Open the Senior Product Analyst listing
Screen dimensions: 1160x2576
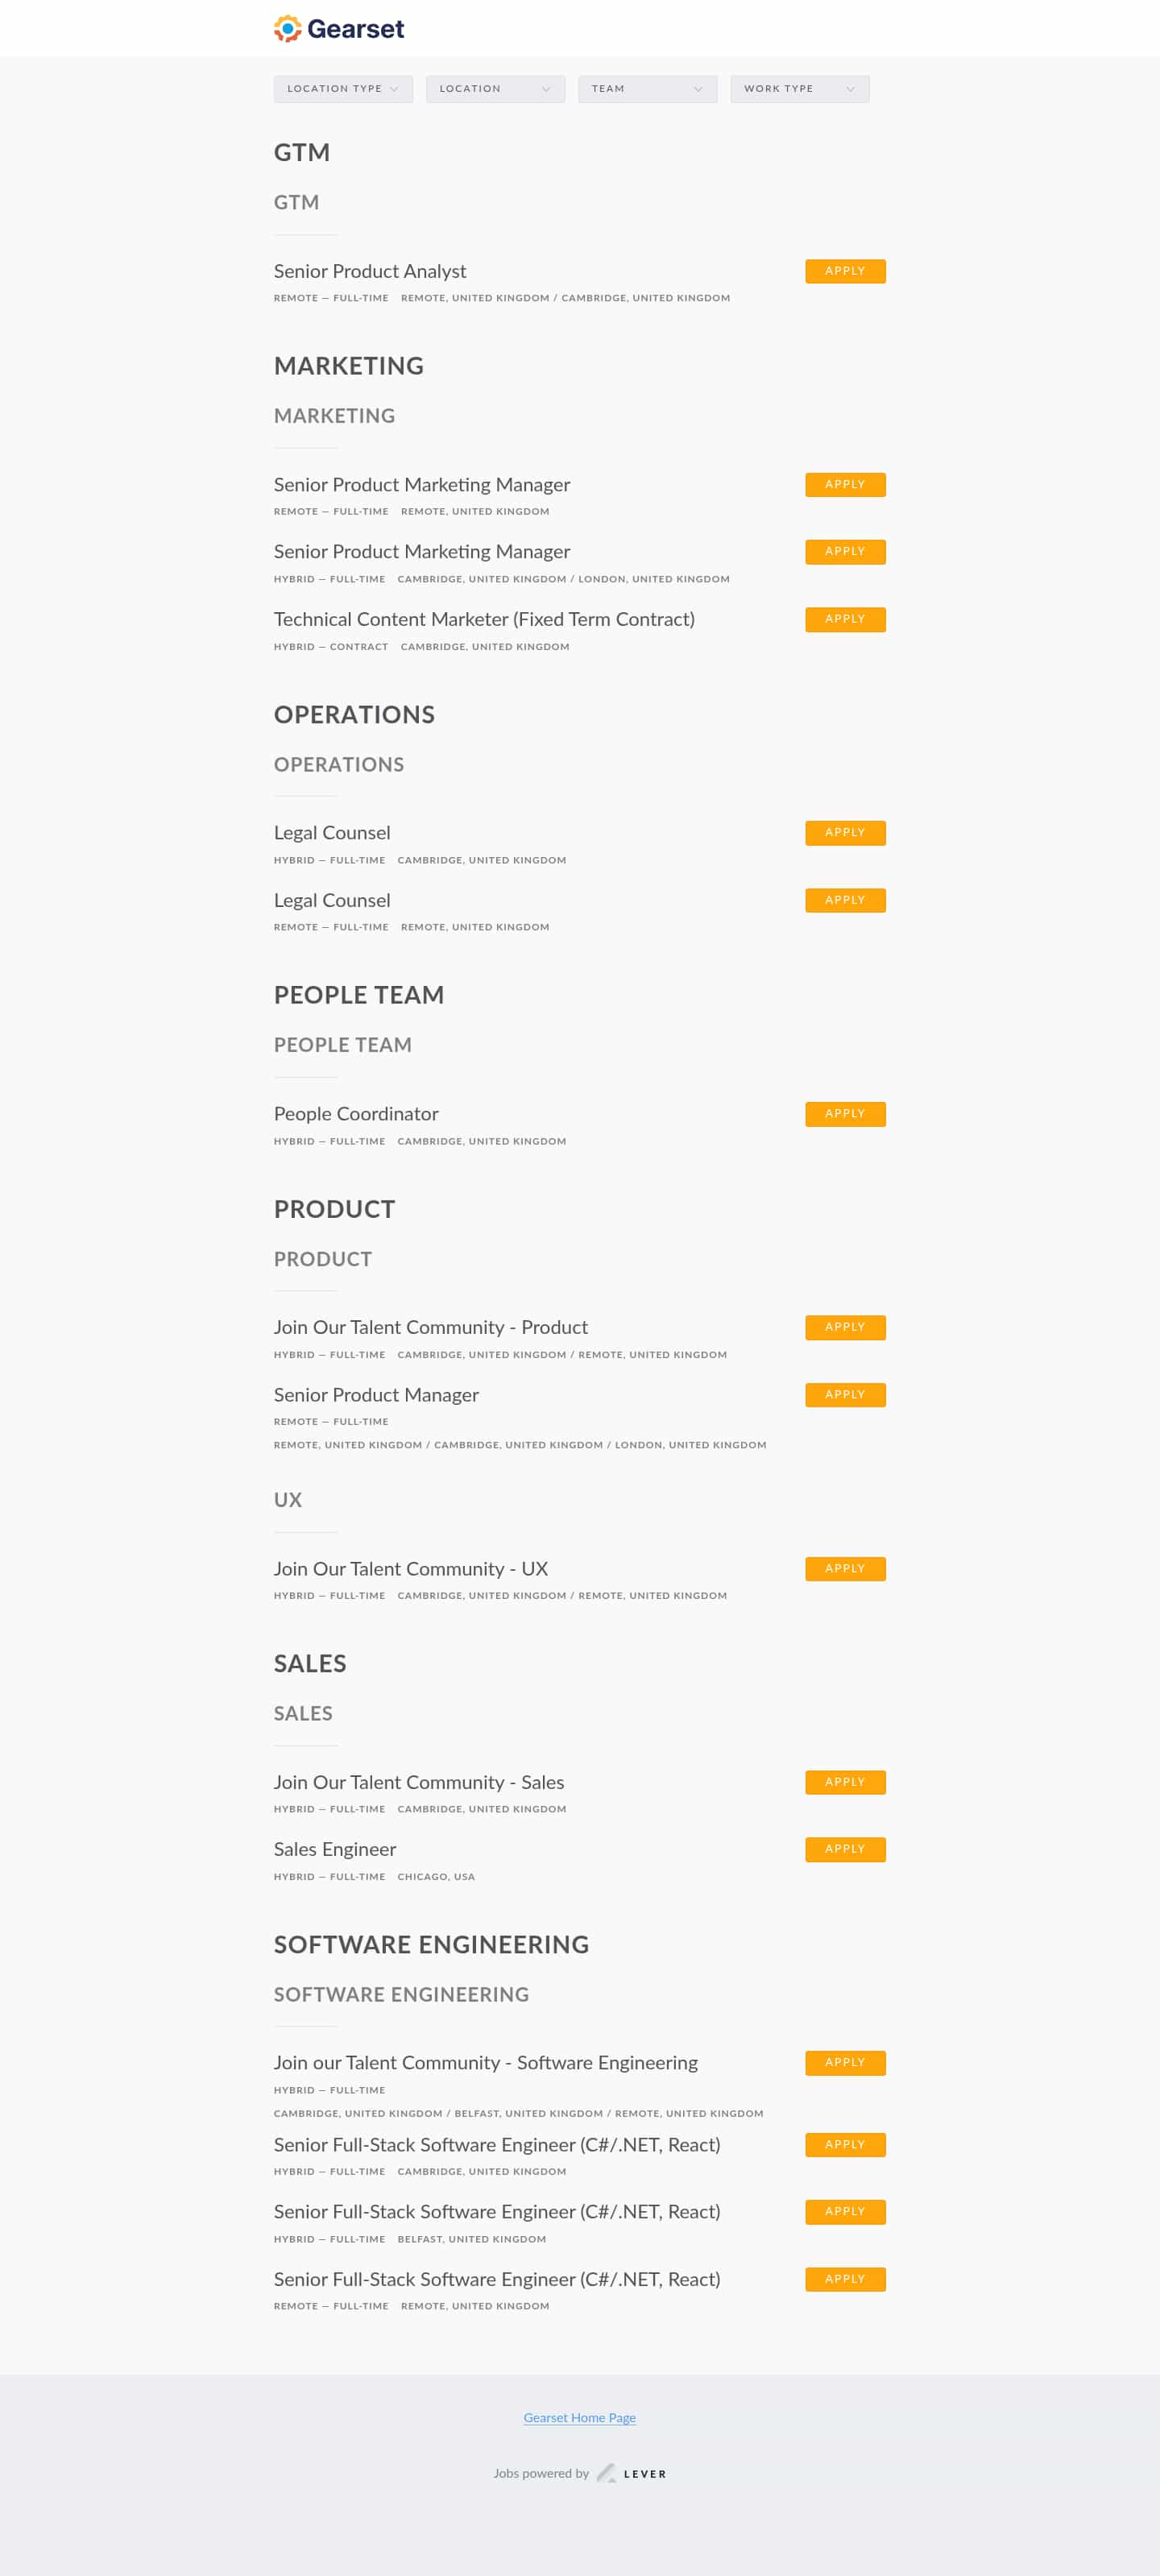click(370, 271)
